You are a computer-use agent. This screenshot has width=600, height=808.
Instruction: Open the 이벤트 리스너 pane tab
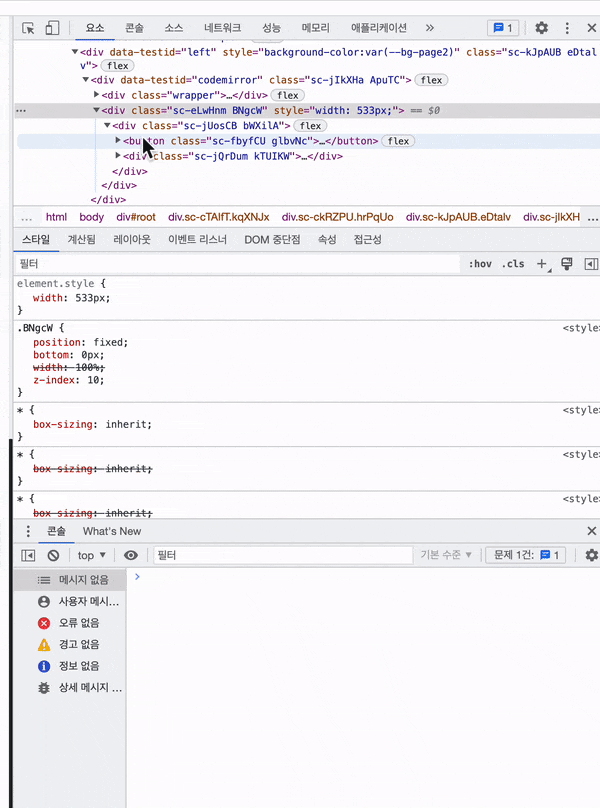pyautogui.click(x=197, y=240)
